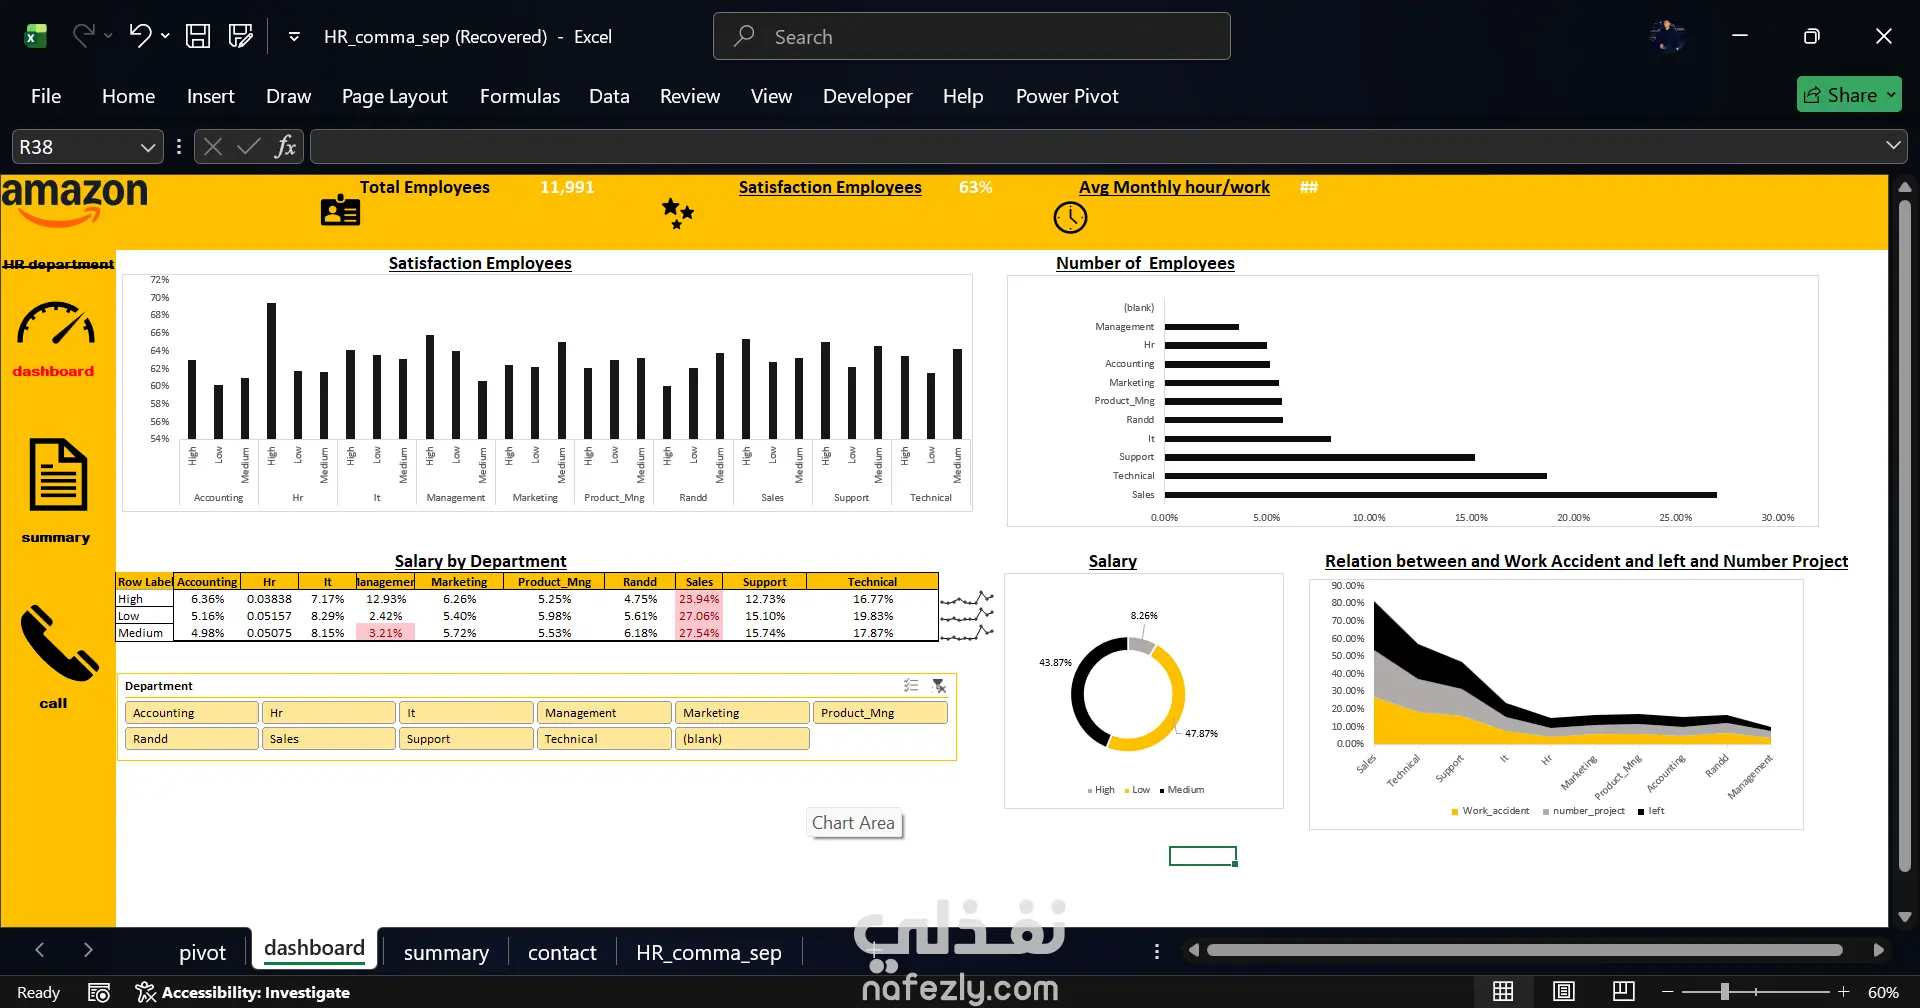The width and height of the screenshot is (1920, 1008).
Task: Click the call phone icon
Action: (58, 645)
